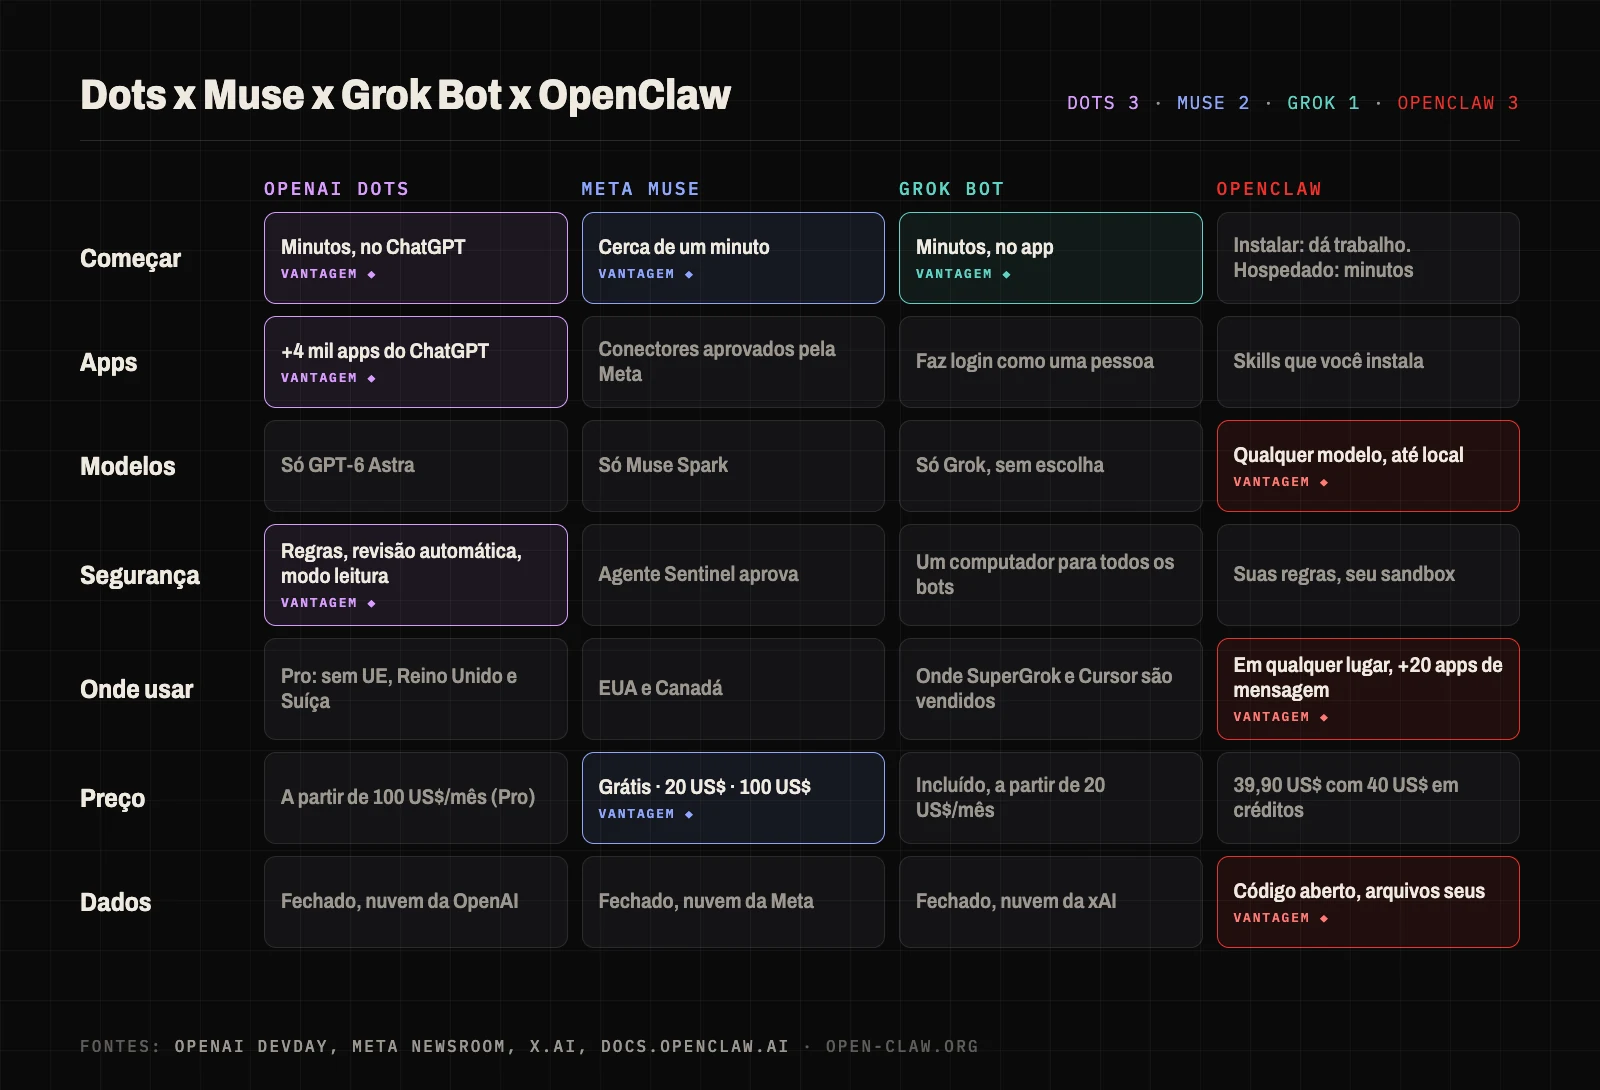Click Suas regras, seu sandbox cell
Image resolution: width=1600 pixels, height=1090 pixels.
click(x=1368, y=575)
